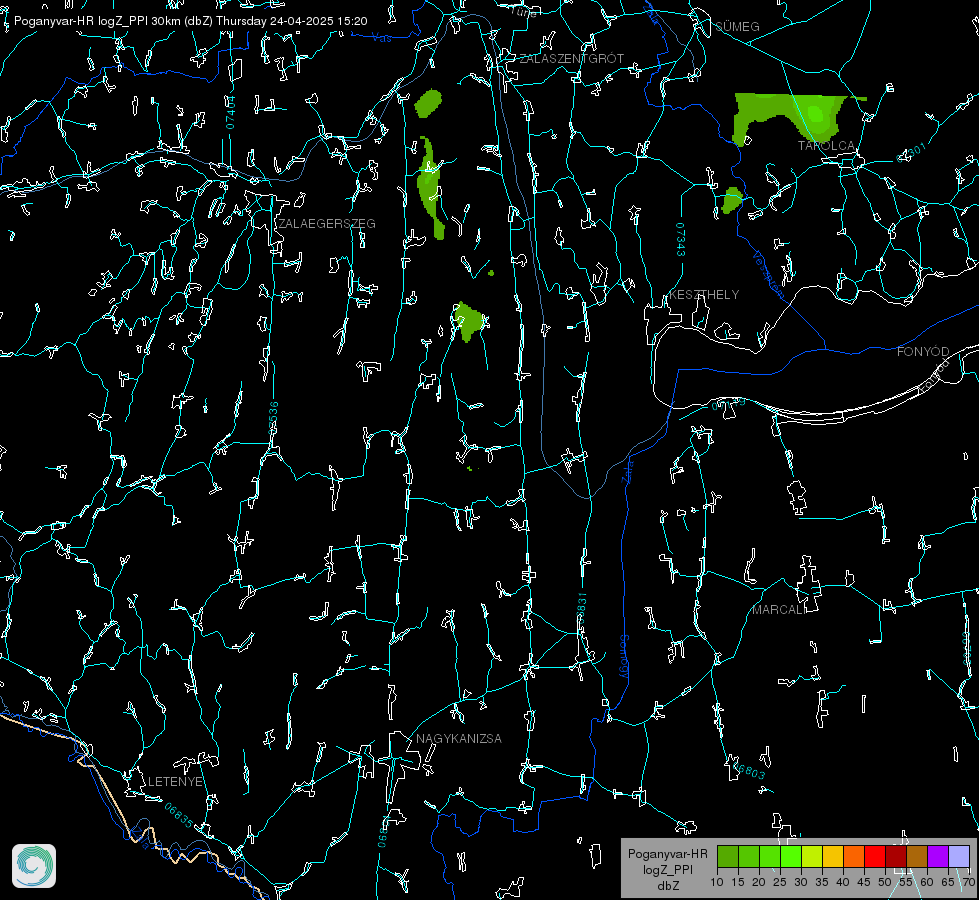Click the logZ_PPI legend text
The image size is (979, 900).
[x=667, y=869]
